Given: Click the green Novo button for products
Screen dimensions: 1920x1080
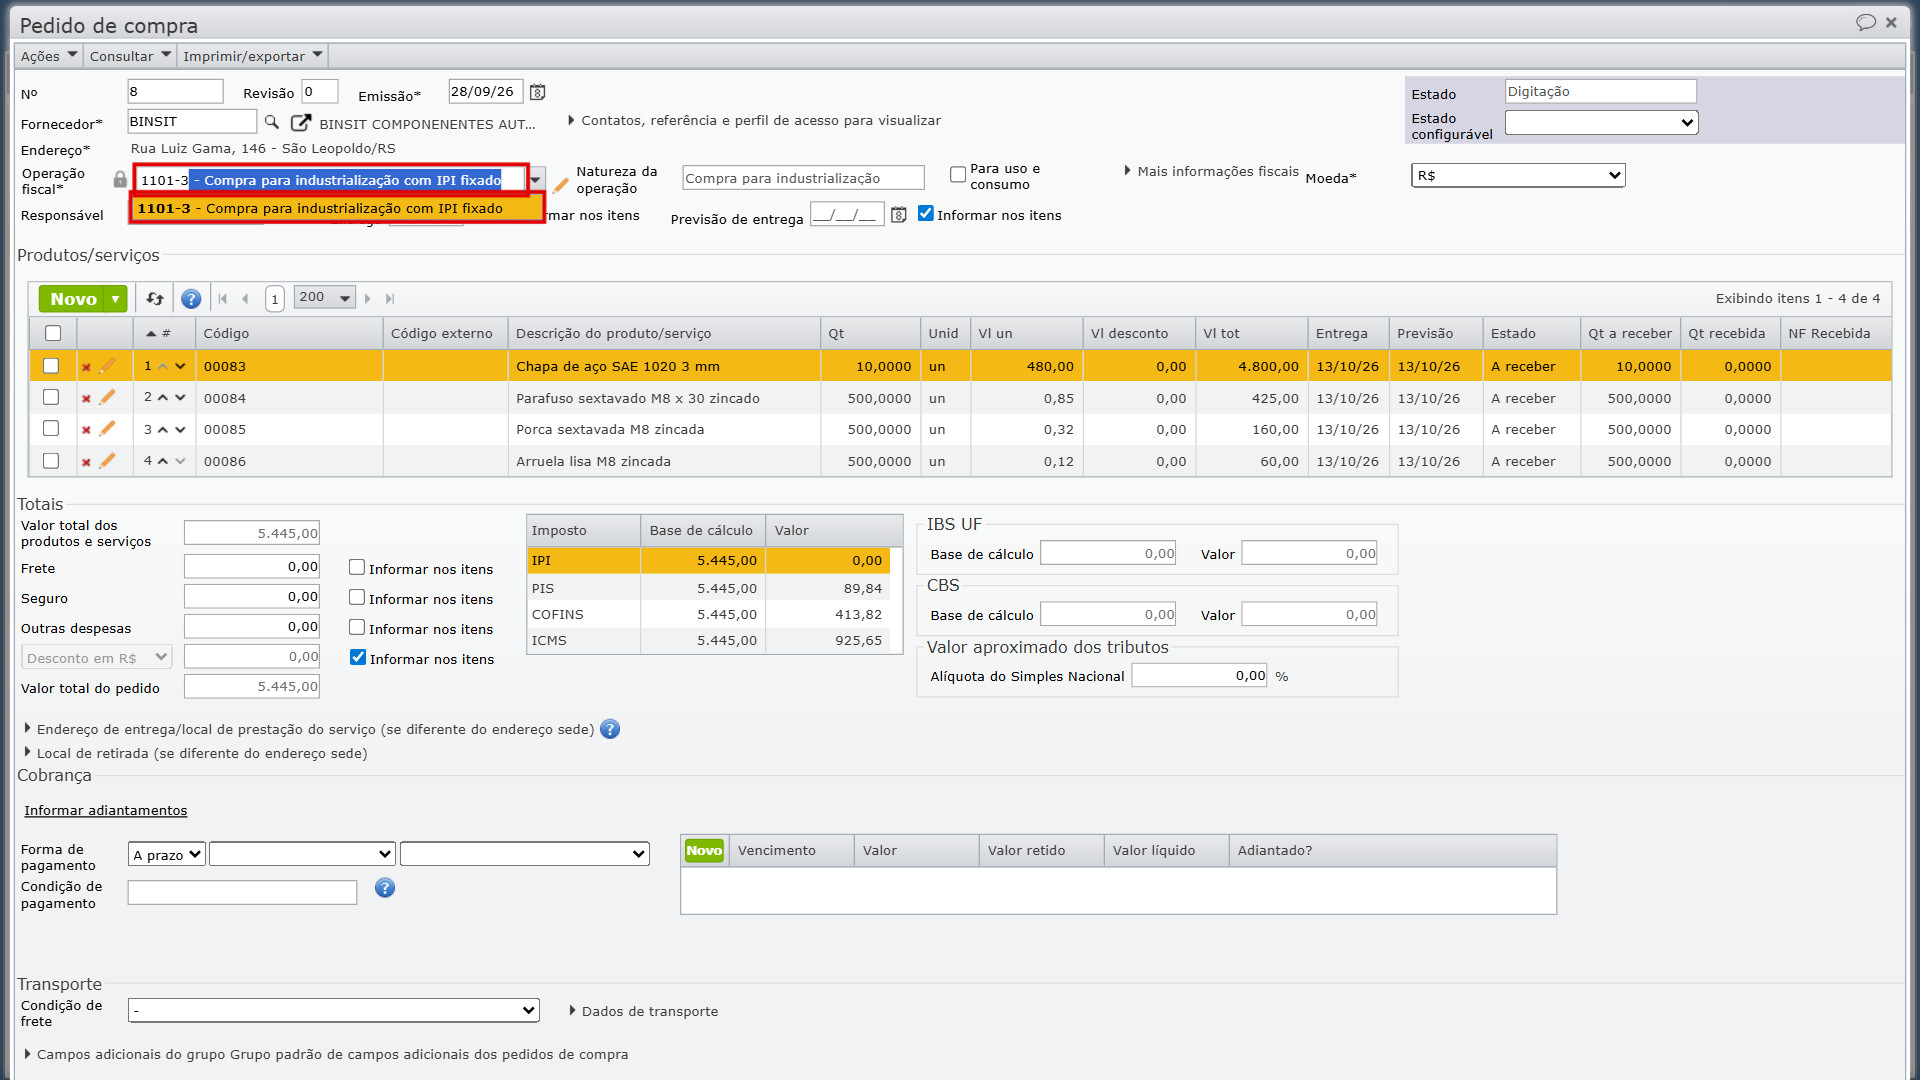Looking at the screenshot, I should [73, 299].
